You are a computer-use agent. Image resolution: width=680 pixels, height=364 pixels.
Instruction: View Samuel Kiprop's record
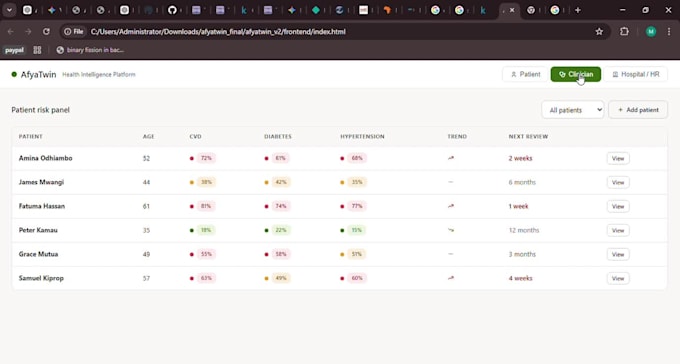tap(618, 279)
